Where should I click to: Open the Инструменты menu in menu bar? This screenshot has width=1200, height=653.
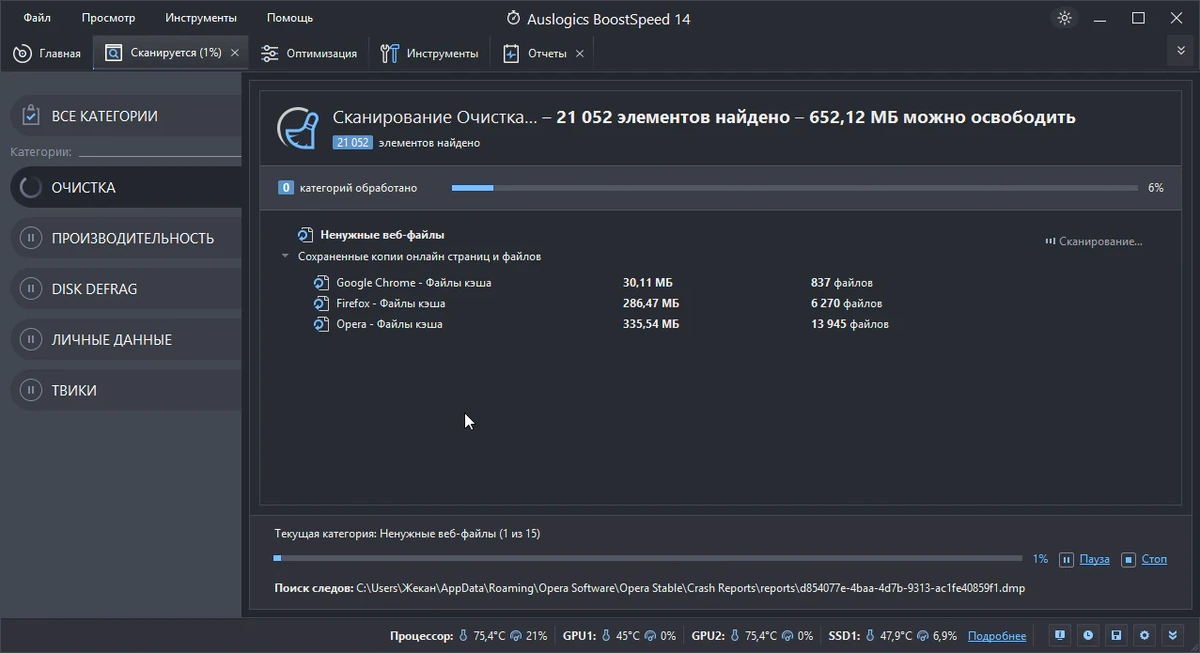click(201, 18)
